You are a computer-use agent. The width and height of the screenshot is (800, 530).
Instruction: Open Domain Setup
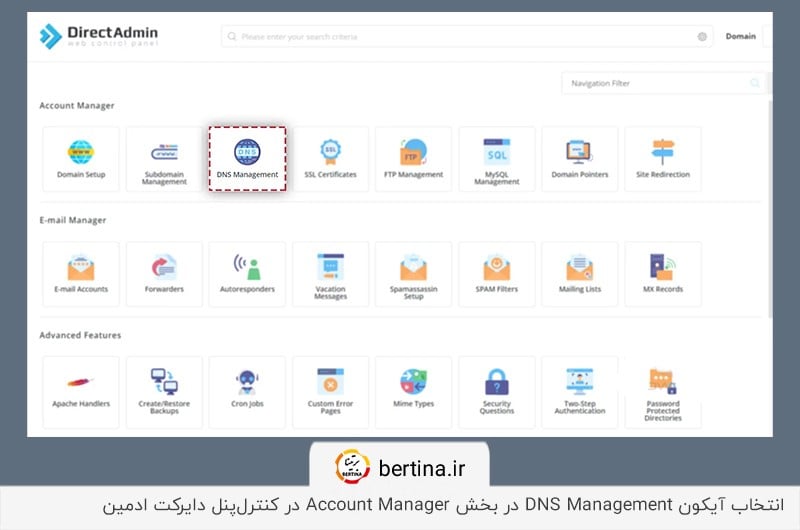81,159
